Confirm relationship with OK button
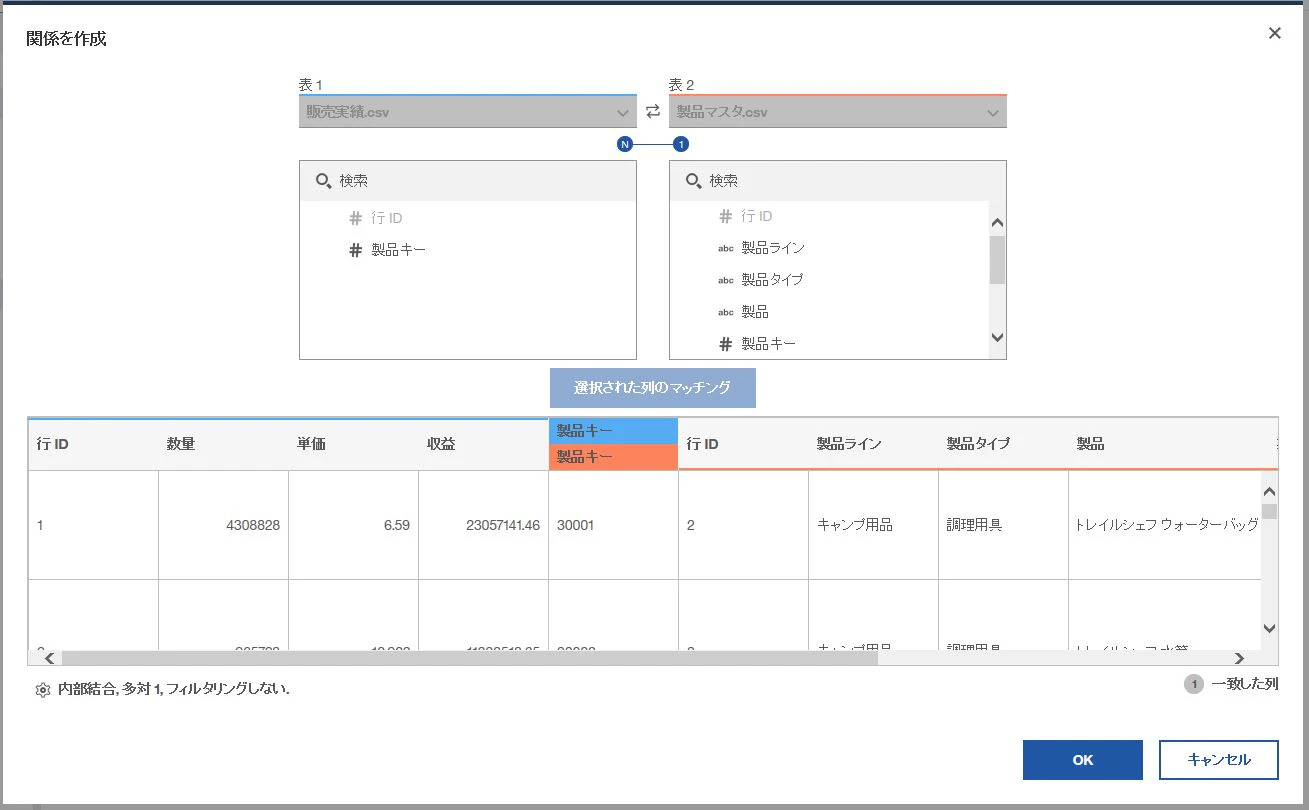 click(1083, 760)
